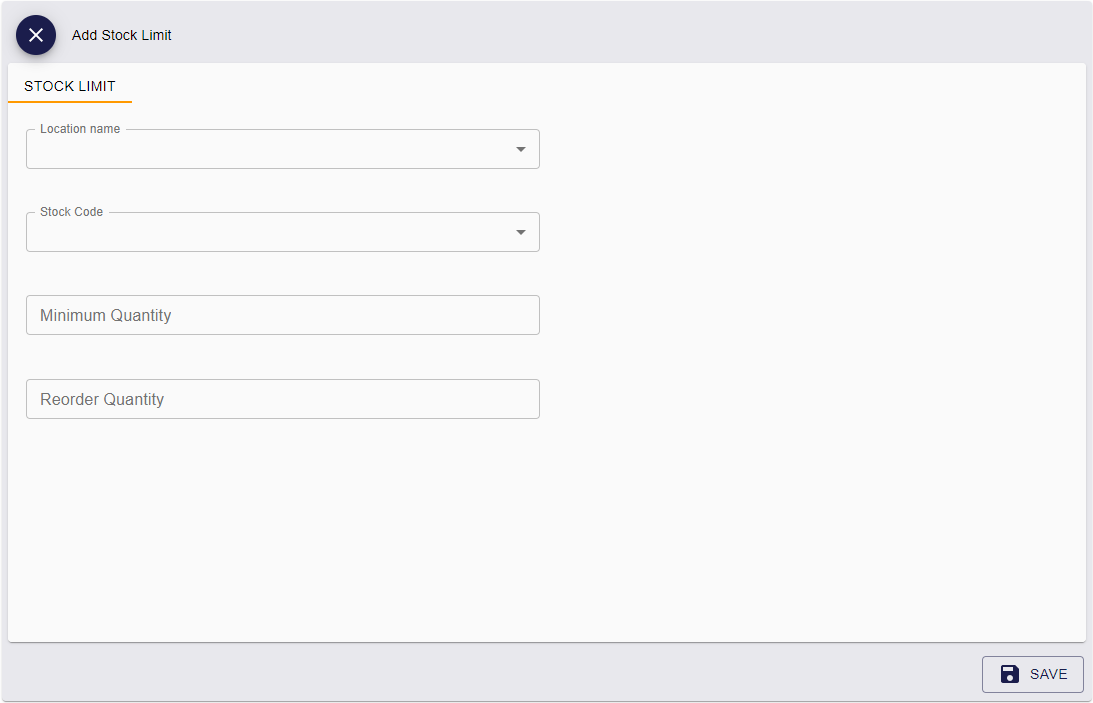Click the SAVE text label

pyautogui.click(x=1048, y=674)
